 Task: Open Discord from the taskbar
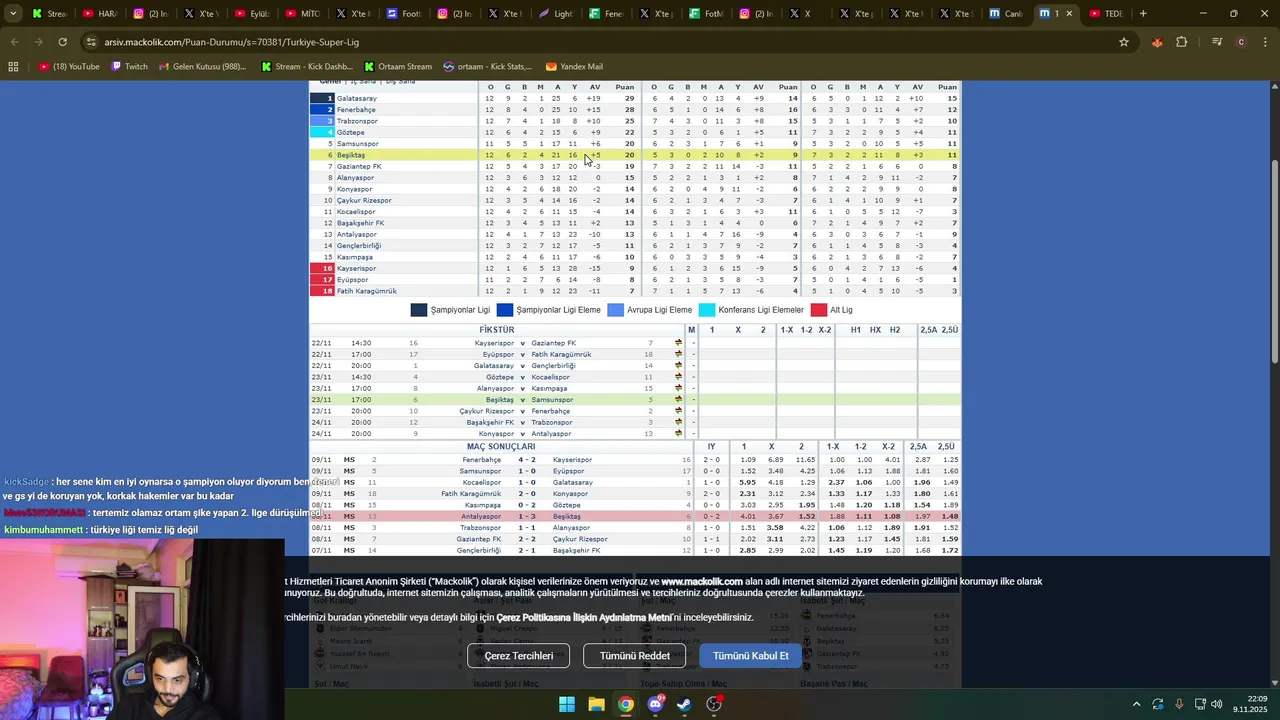[655, 704]
